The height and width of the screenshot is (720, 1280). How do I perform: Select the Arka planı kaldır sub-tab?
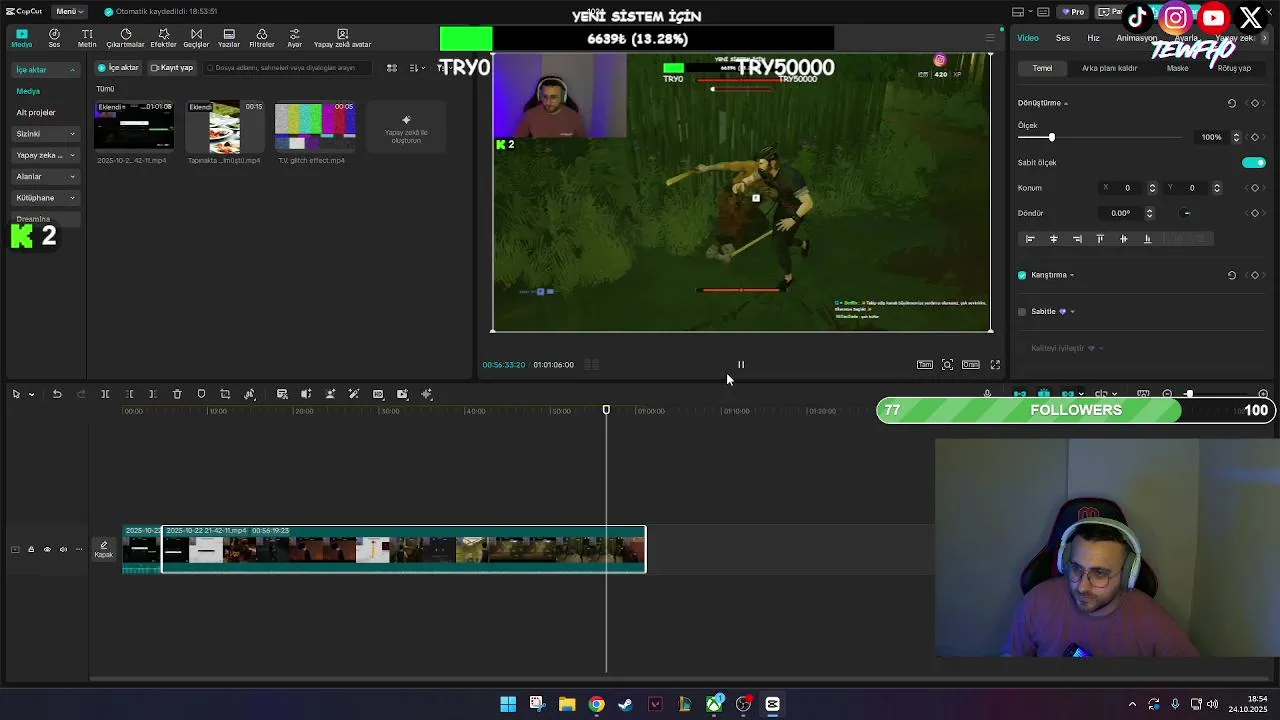click(1109, 69)
